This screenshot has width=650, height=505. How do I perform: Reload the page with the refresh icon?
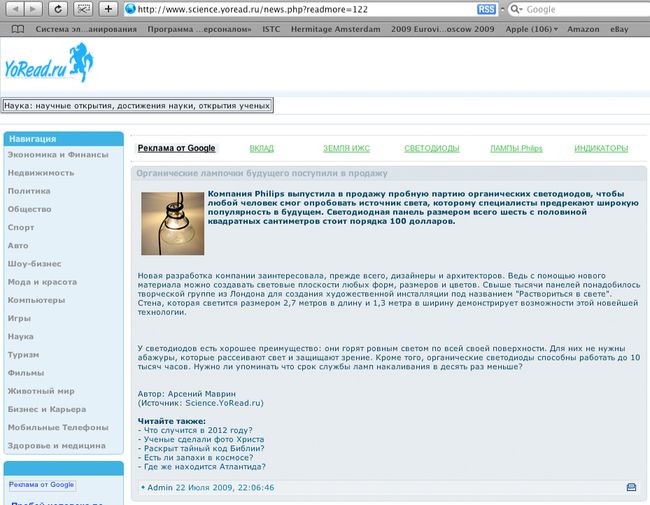point(58,9)
